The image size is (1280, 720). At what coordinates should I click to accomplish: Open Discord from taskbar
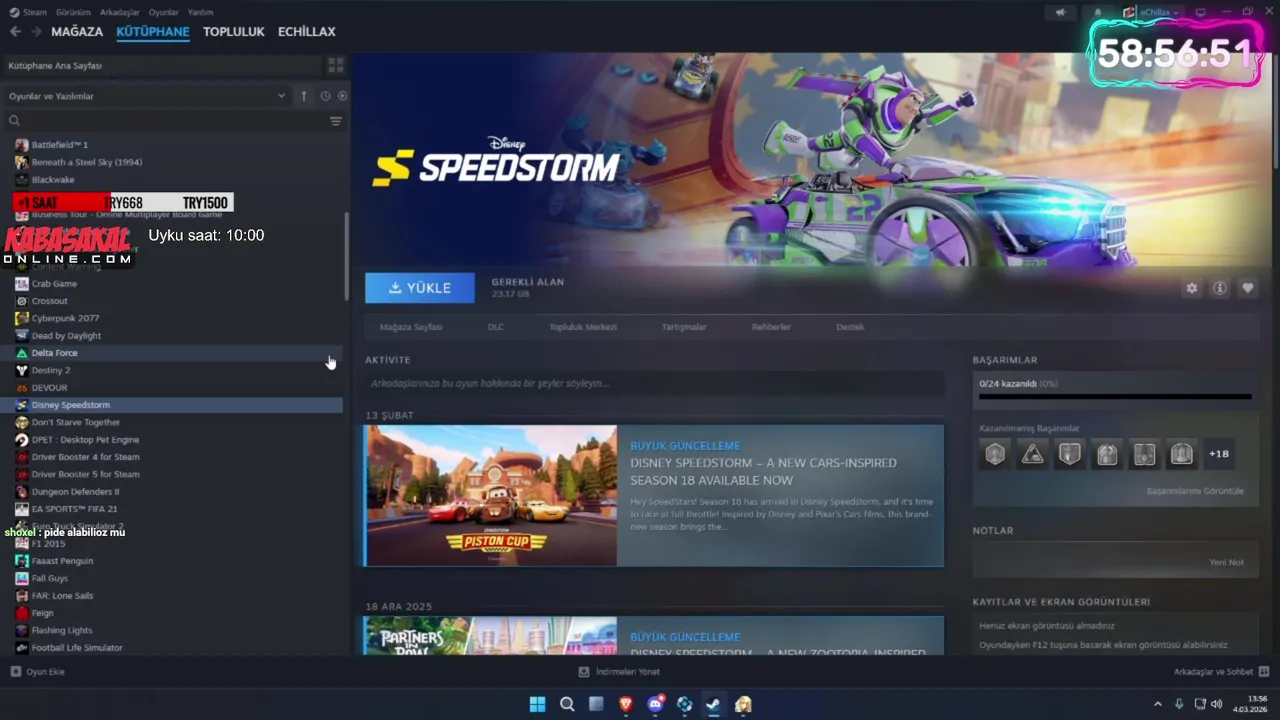click(x=655, y=704)
